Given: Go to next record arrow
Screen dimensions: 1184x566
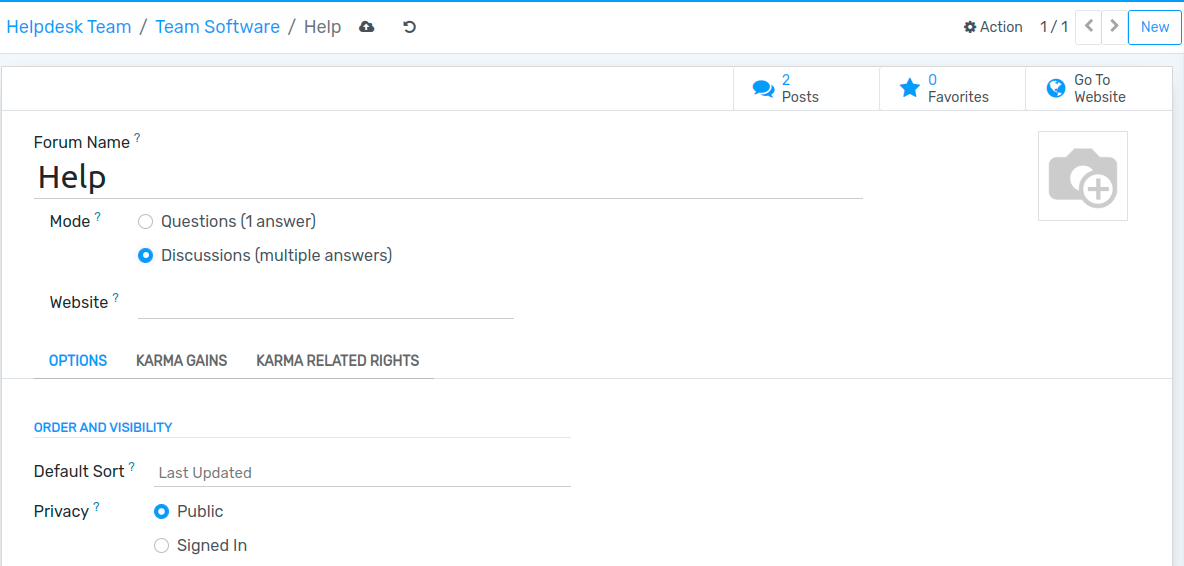Looking at the screenshot, I should pos(1113,27).
